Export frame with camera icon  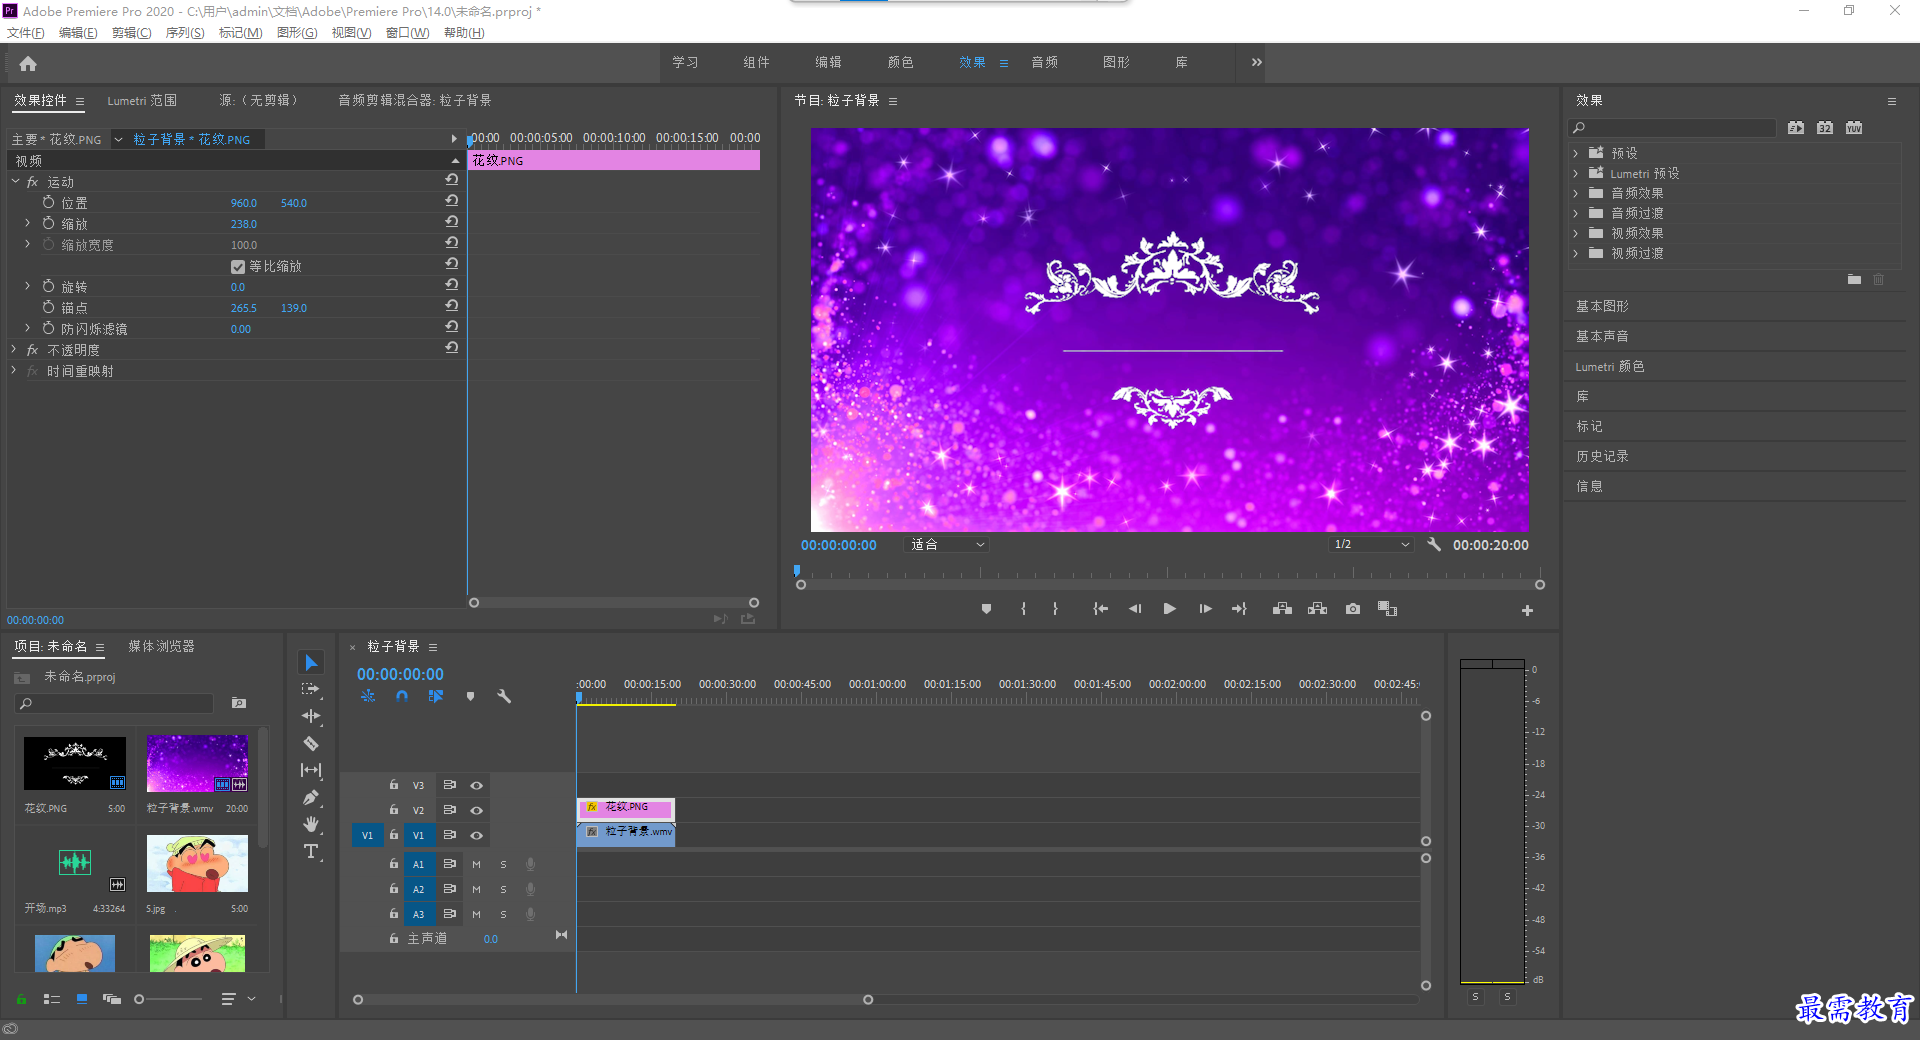(1353, 609)
